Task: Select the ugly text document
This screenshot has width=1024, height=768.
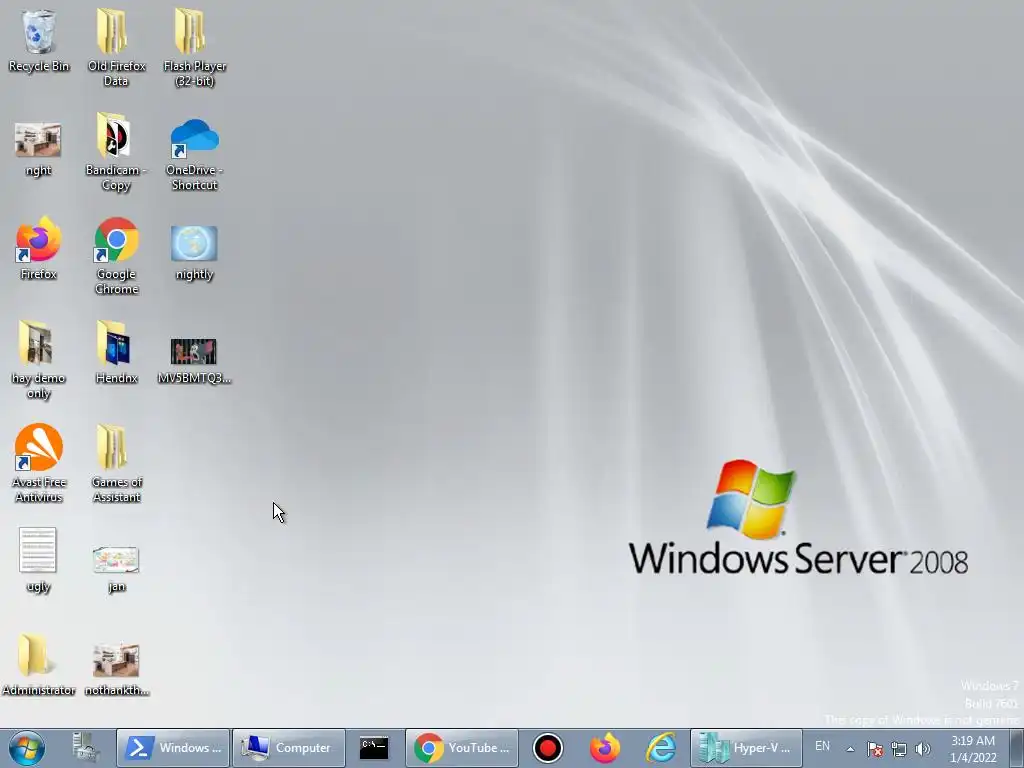Action: pos(39,560)
